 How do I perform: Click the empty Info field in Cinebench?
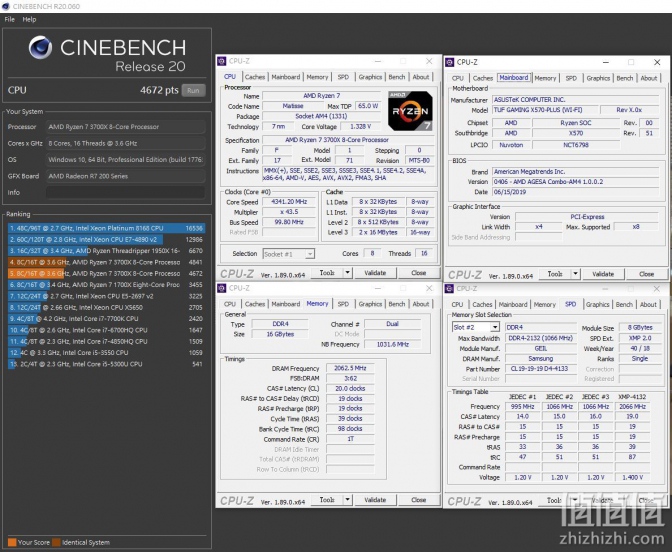(125, 192)
